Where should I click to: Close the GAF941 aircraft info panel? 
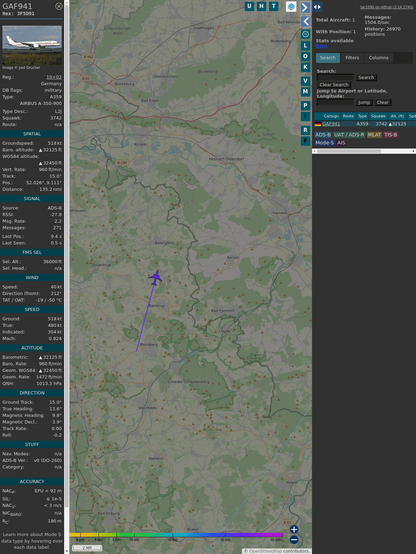(59, 6)
